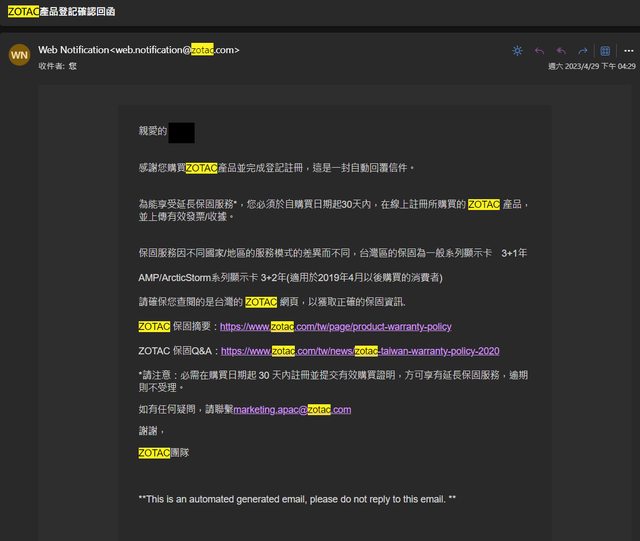Click the Reply arrow icon
This screenshot has width=640, height=541.
(x=540, y=50)
